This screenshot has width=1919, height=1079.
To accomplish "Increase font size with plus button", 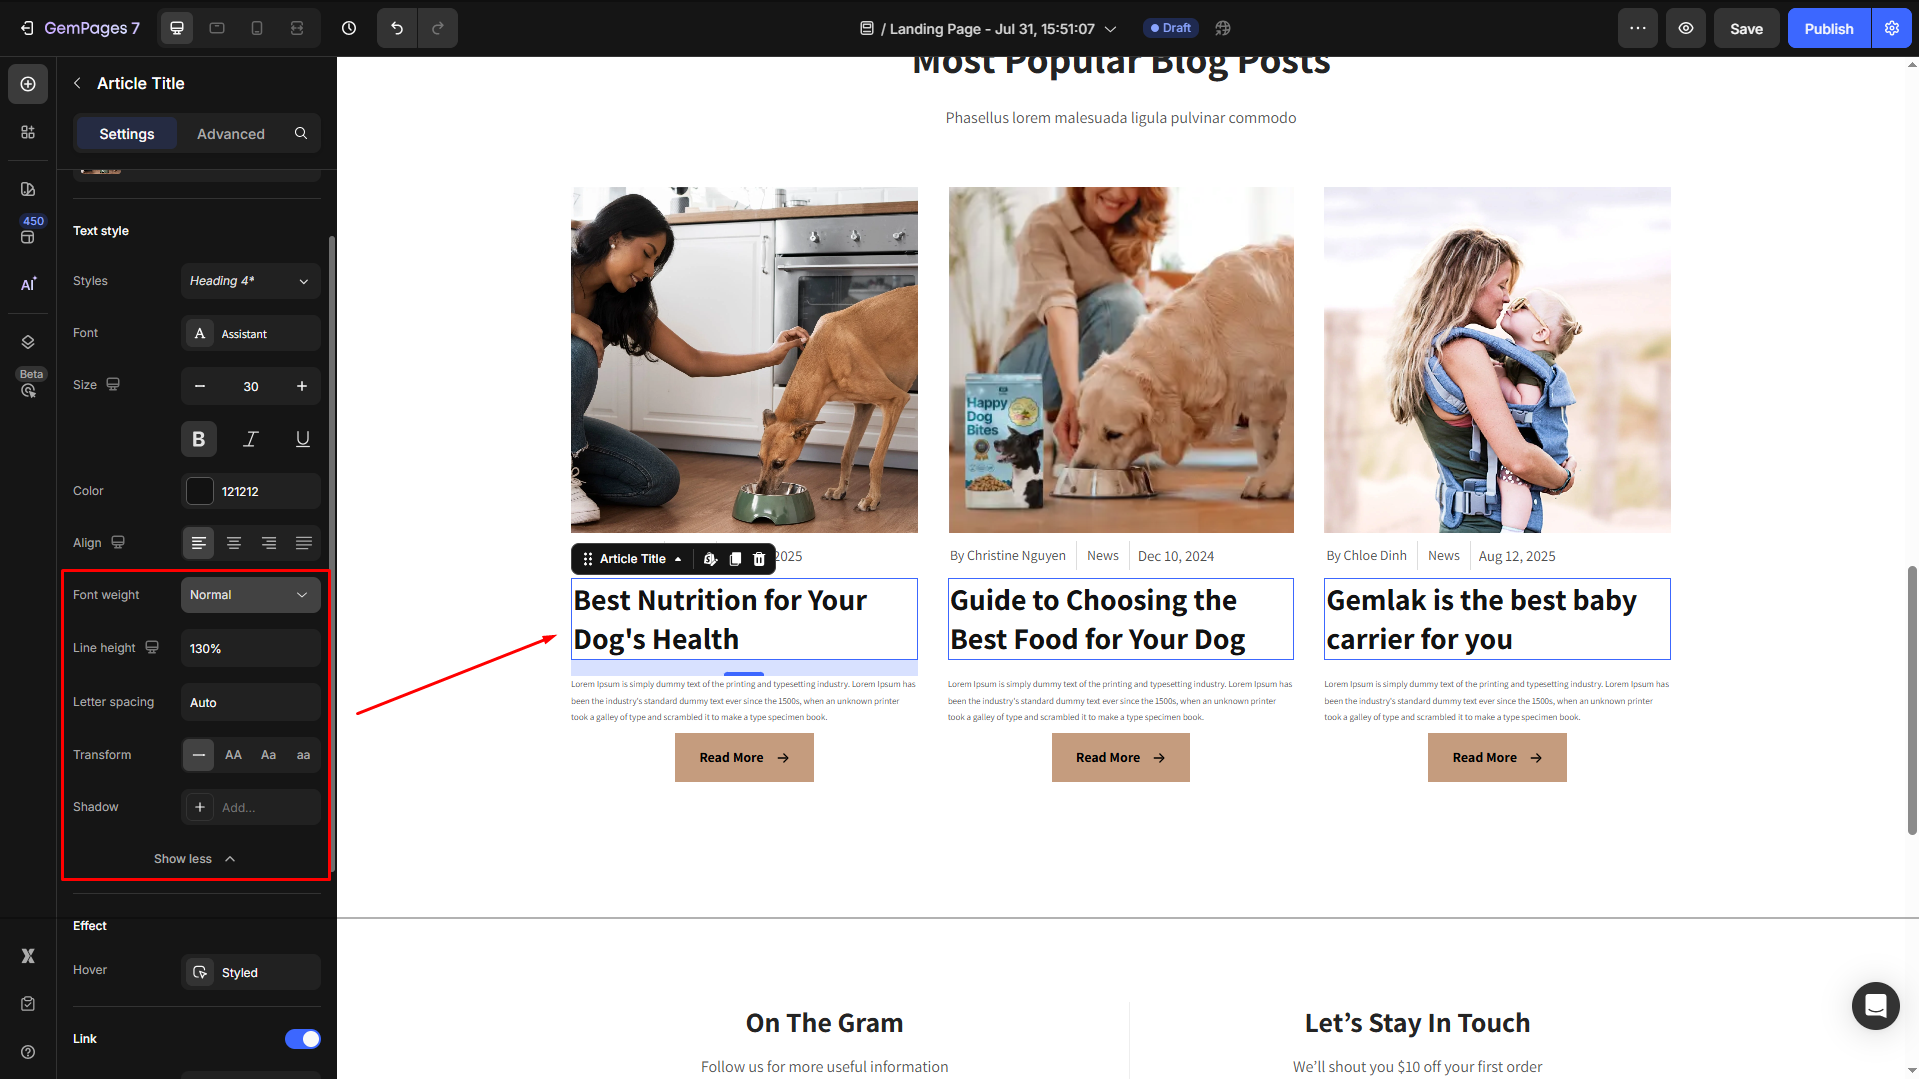I will 302,386.
